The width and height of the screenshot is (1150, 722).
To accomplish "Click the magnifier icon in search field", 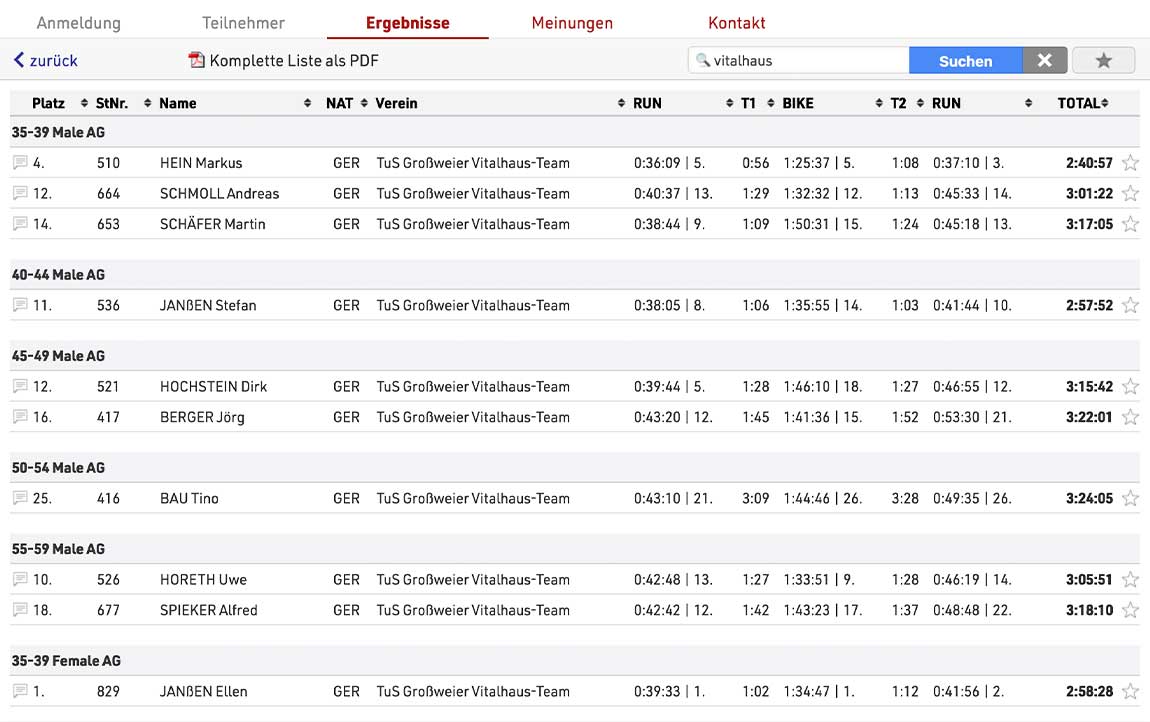I will [703, 60].
